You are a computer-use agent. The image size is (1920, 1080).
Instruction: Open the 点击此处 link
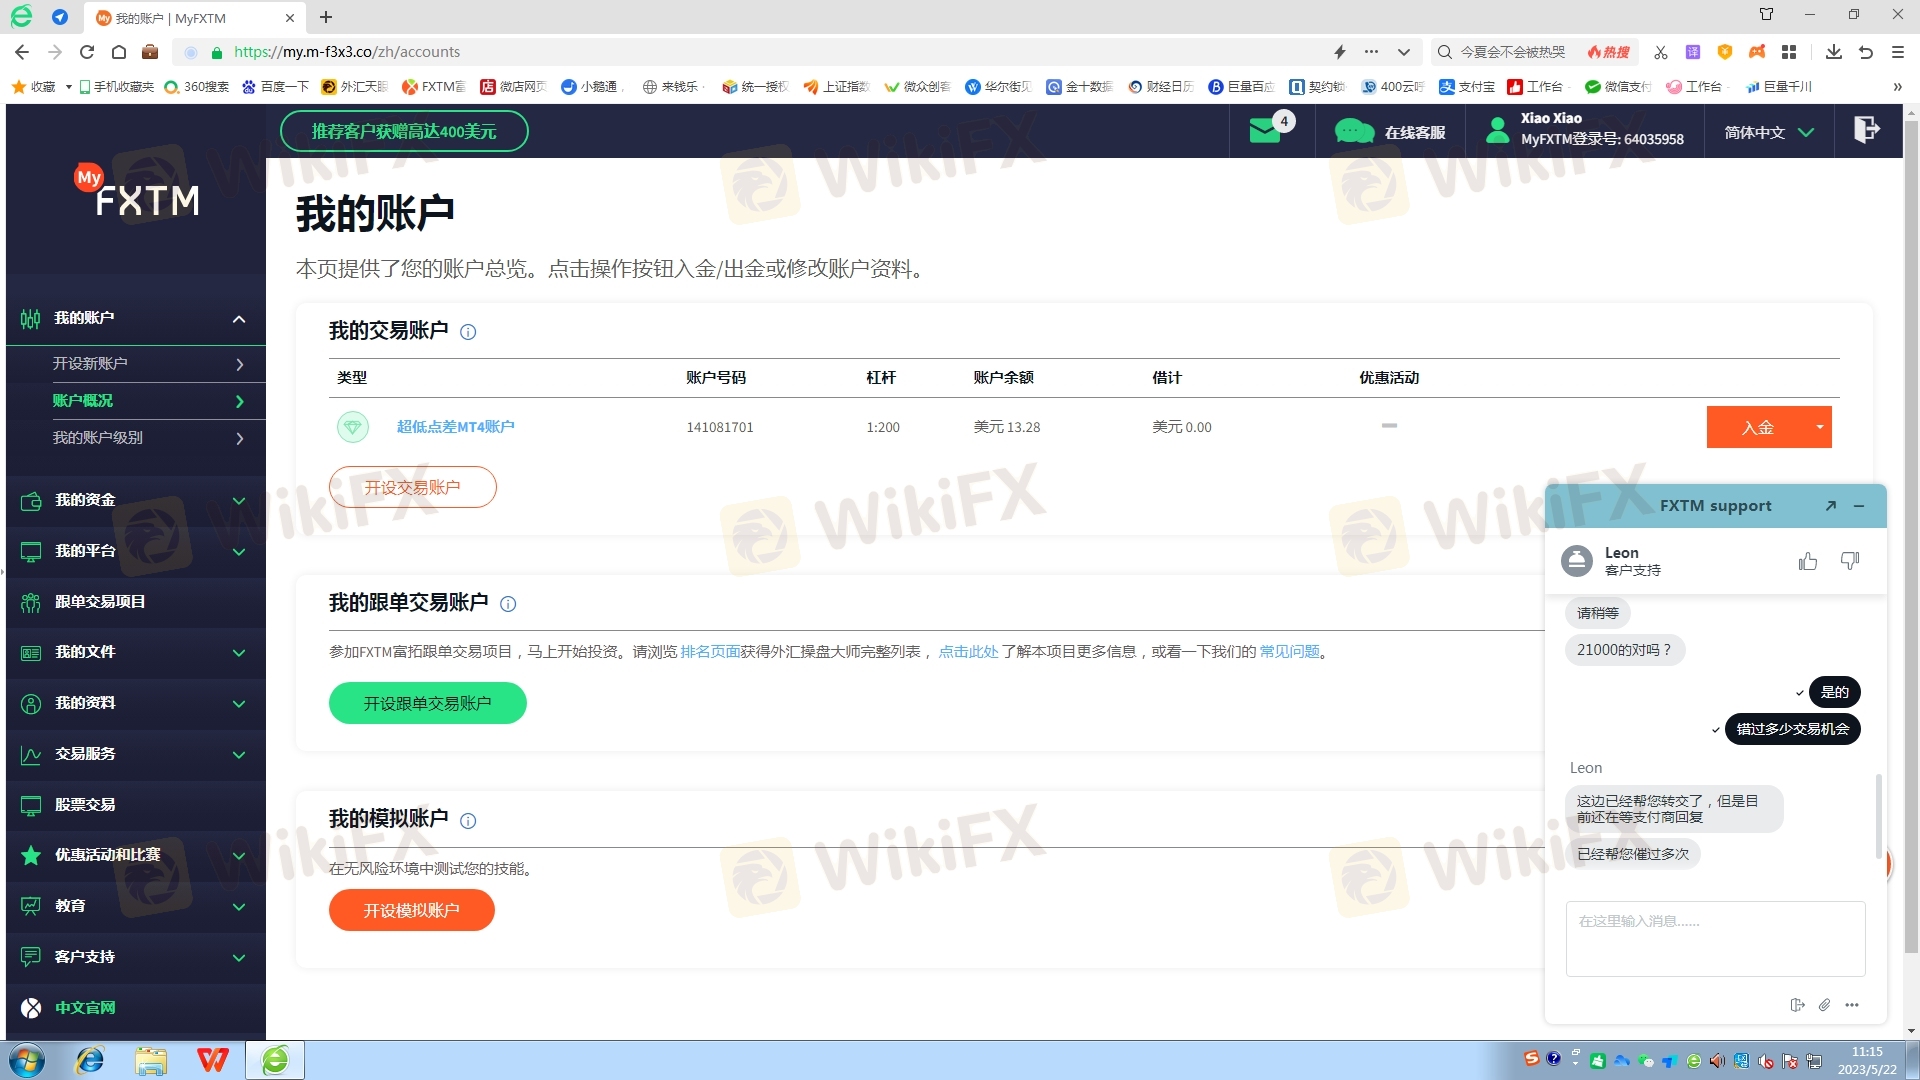968,652
